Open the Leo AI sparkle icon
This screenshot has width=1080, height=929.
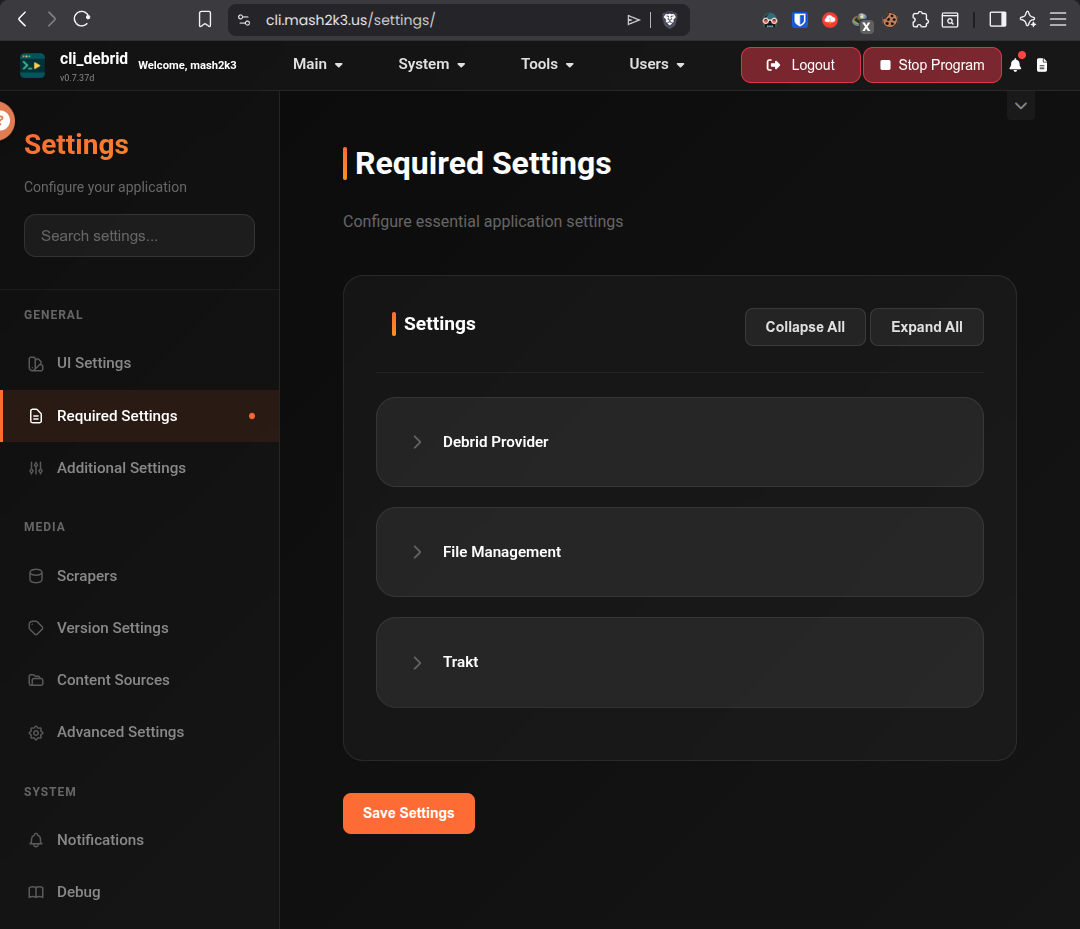[1028, 19]
